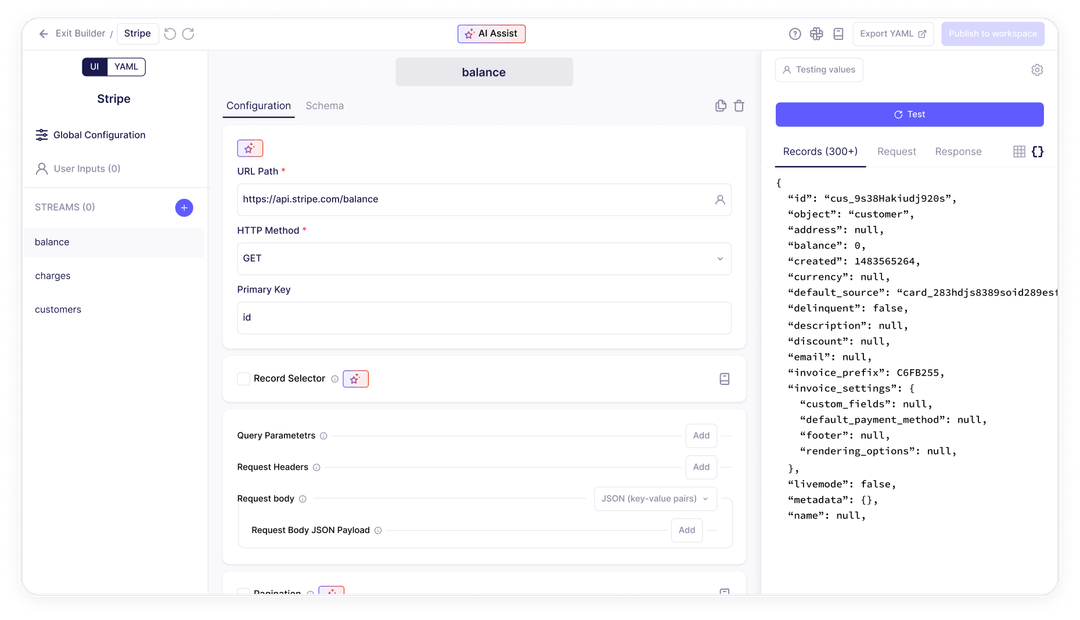Switch to the Response tab
1080x620 pixels.
point(958,152)
